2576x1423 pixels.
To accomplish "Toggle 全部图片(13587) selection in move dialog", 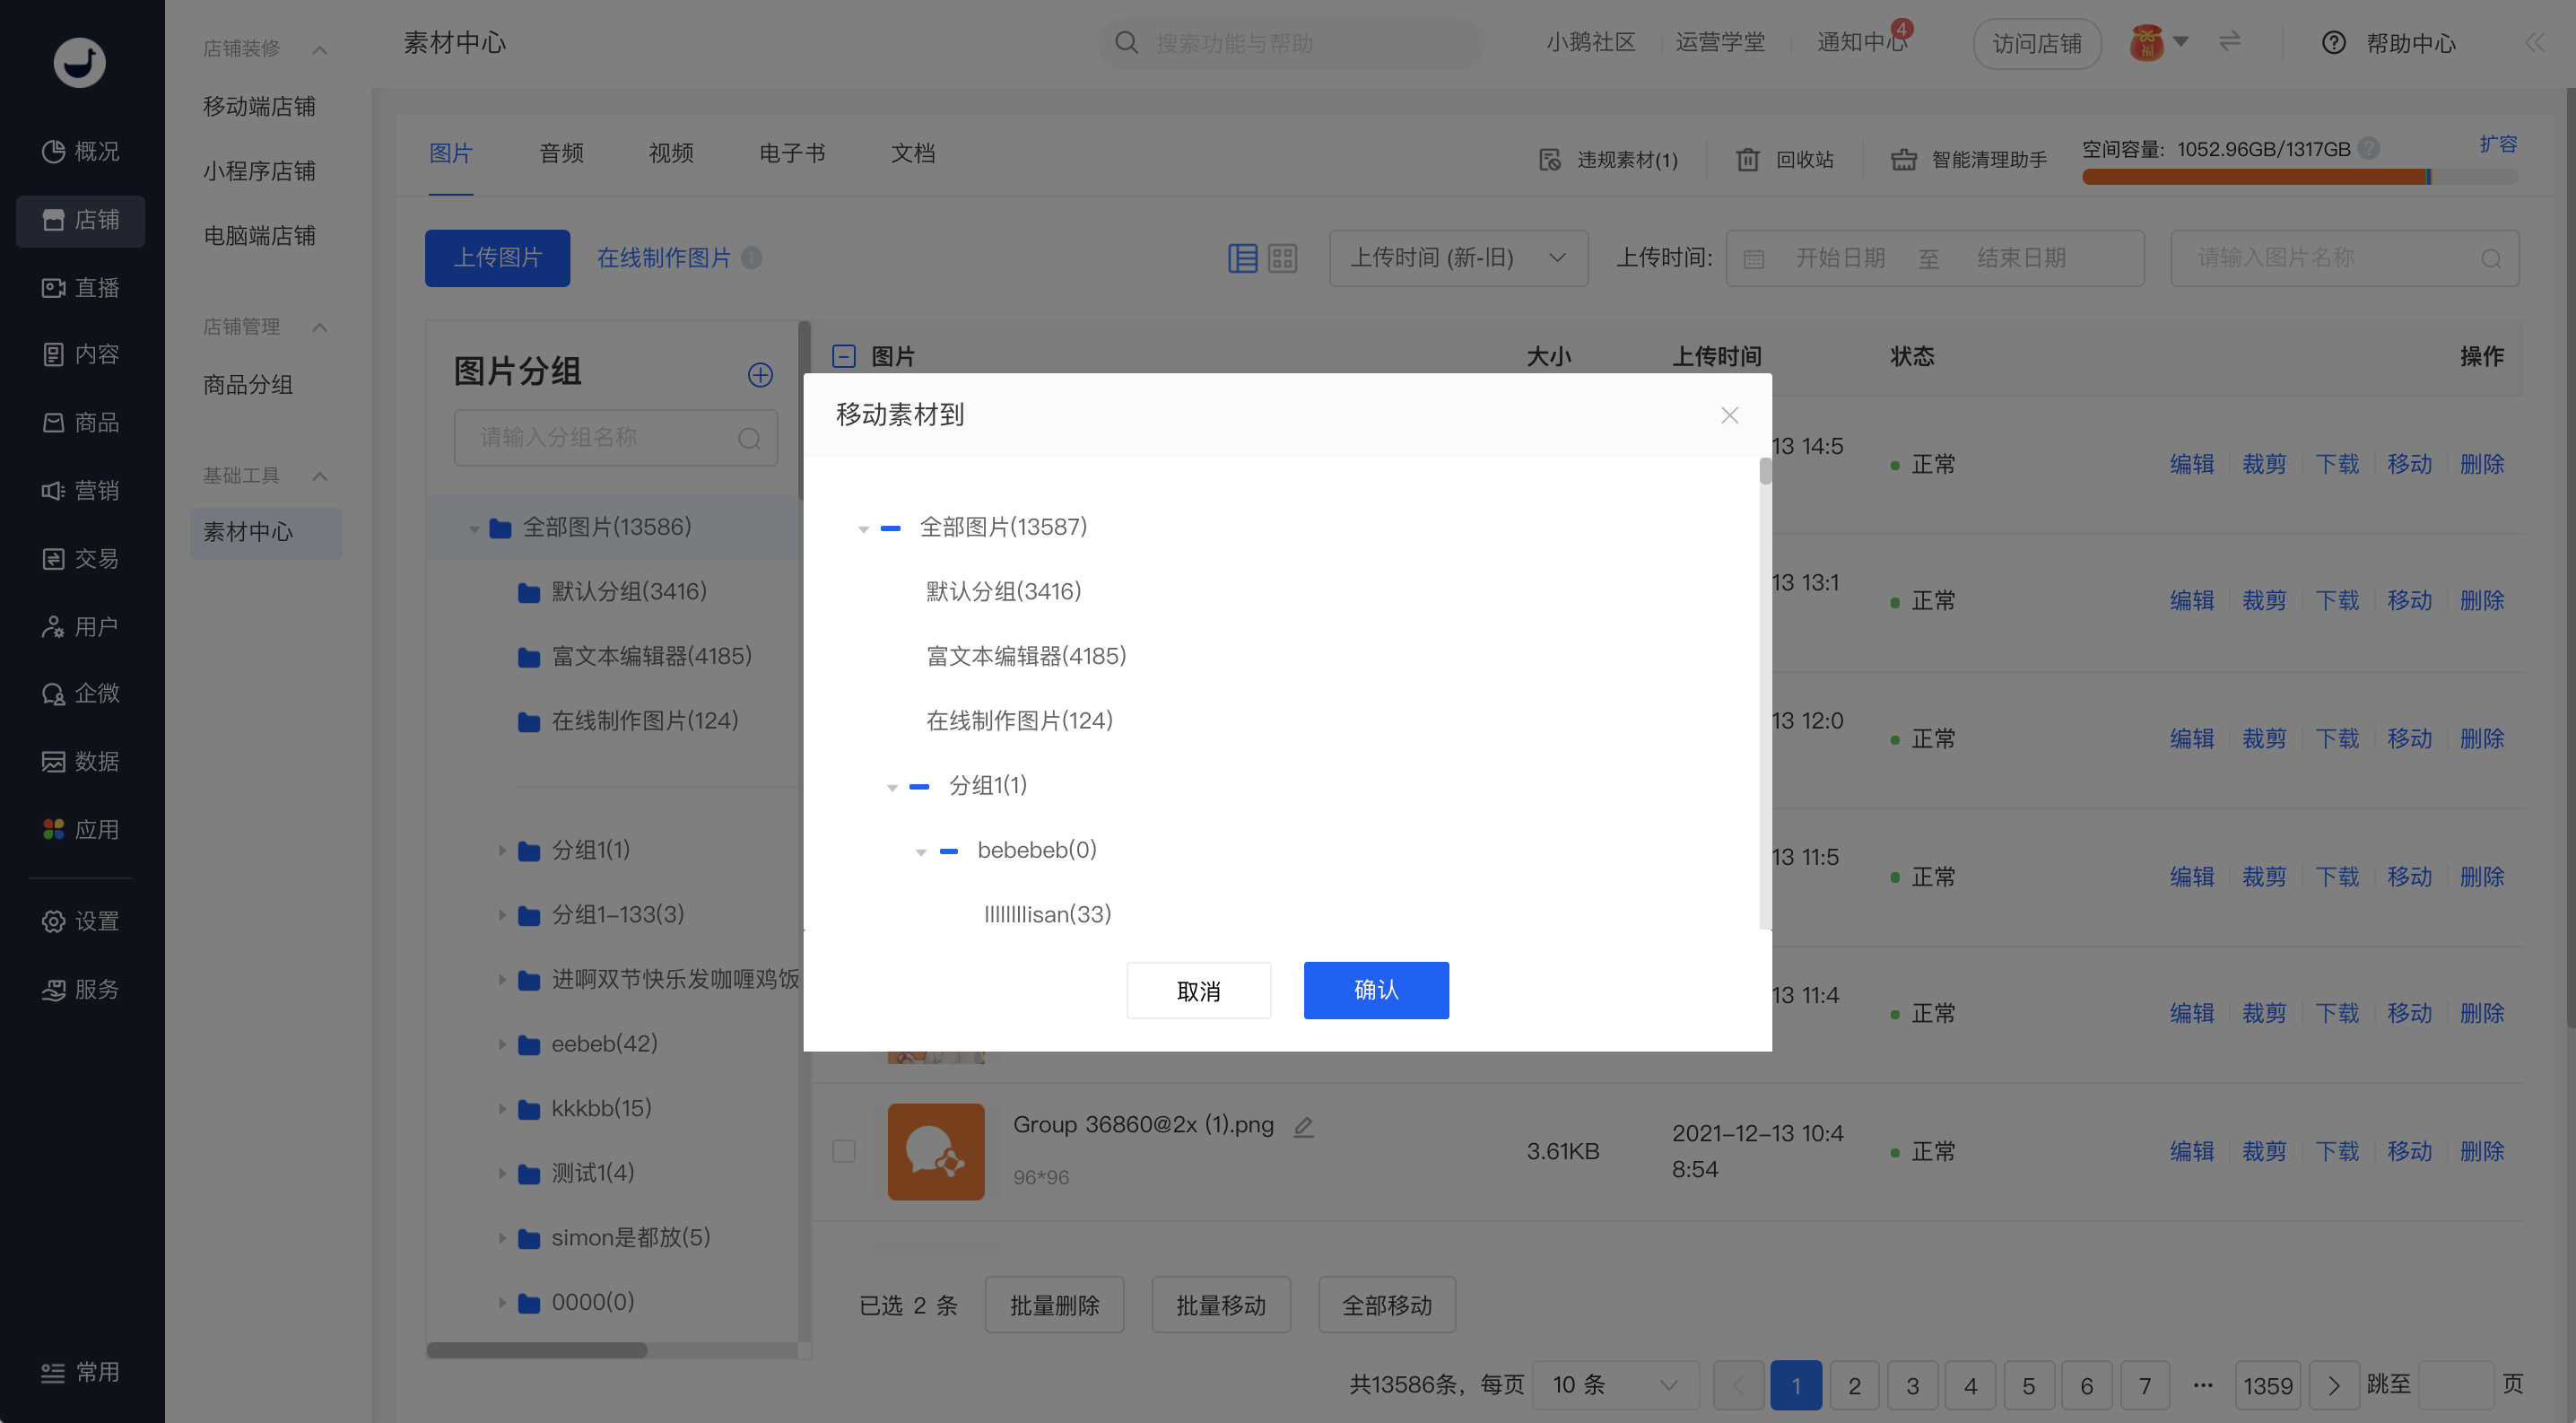I will pos(890,528).
